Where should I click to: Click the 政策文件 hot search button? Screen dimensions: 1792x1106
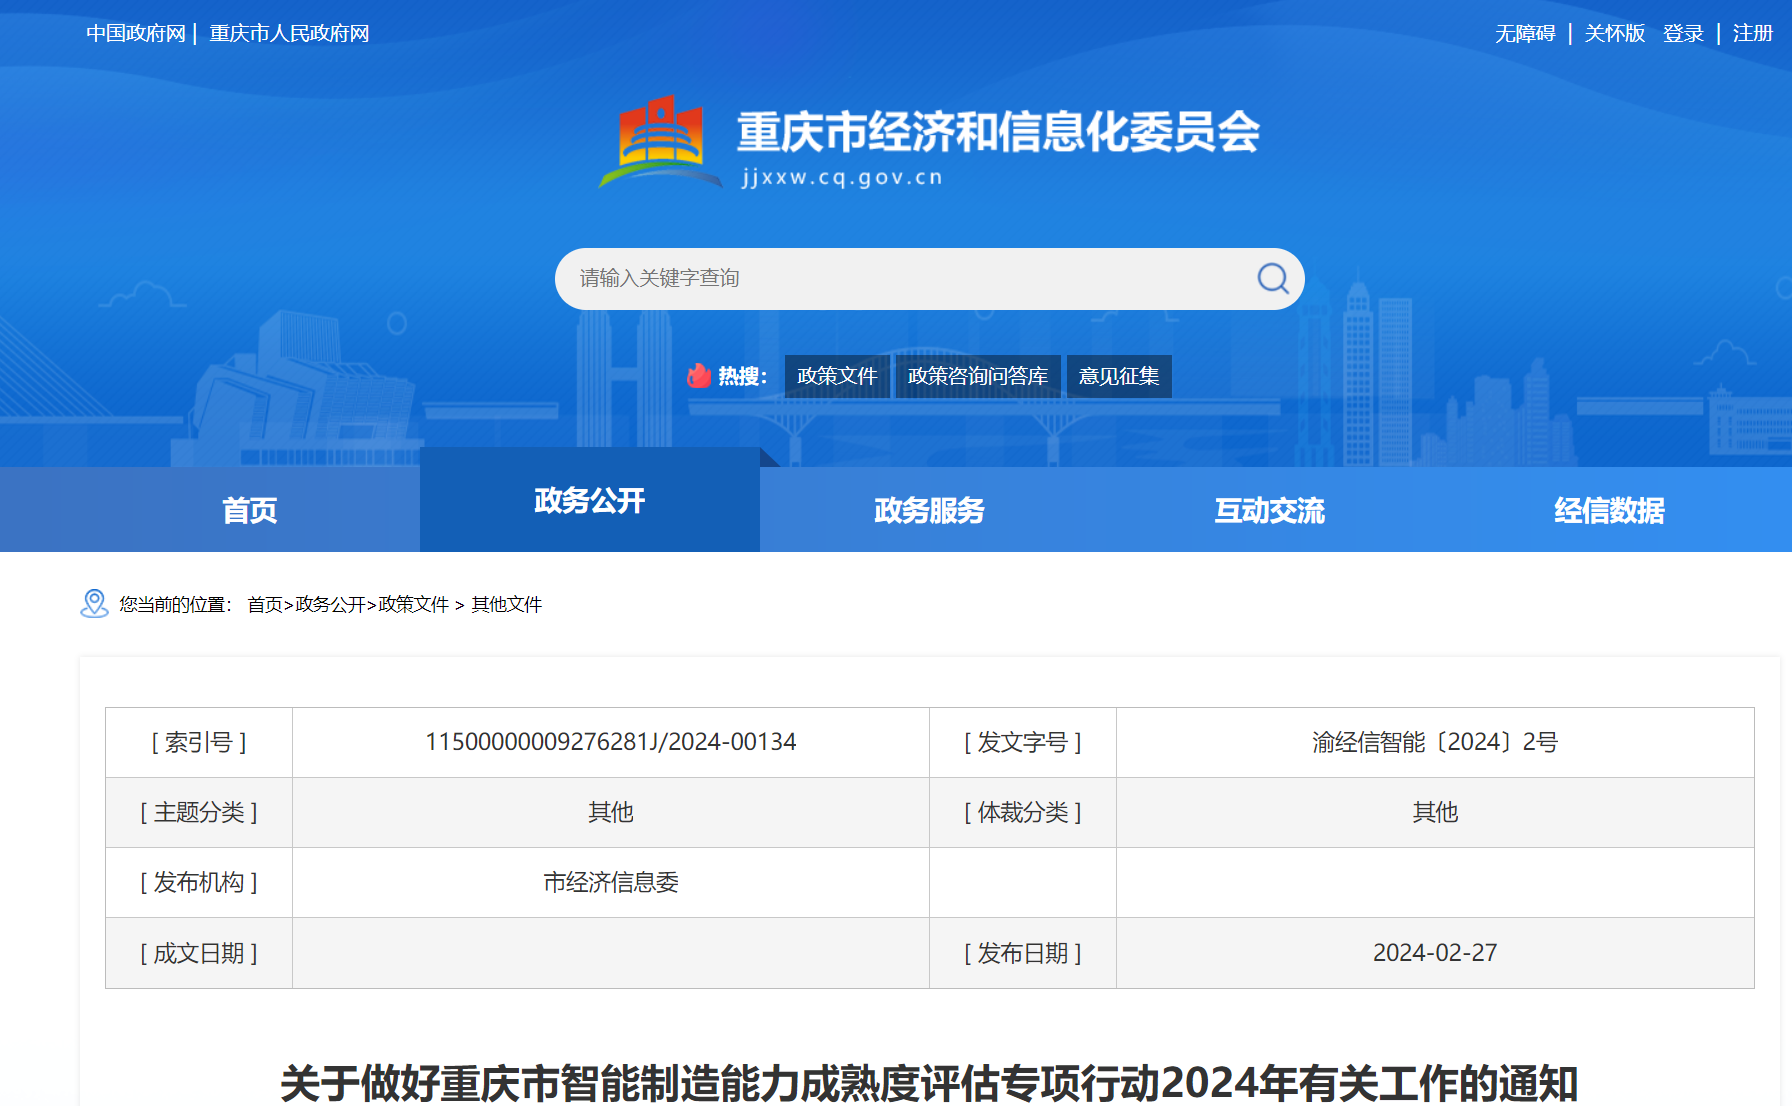click(x=836, y=376)
